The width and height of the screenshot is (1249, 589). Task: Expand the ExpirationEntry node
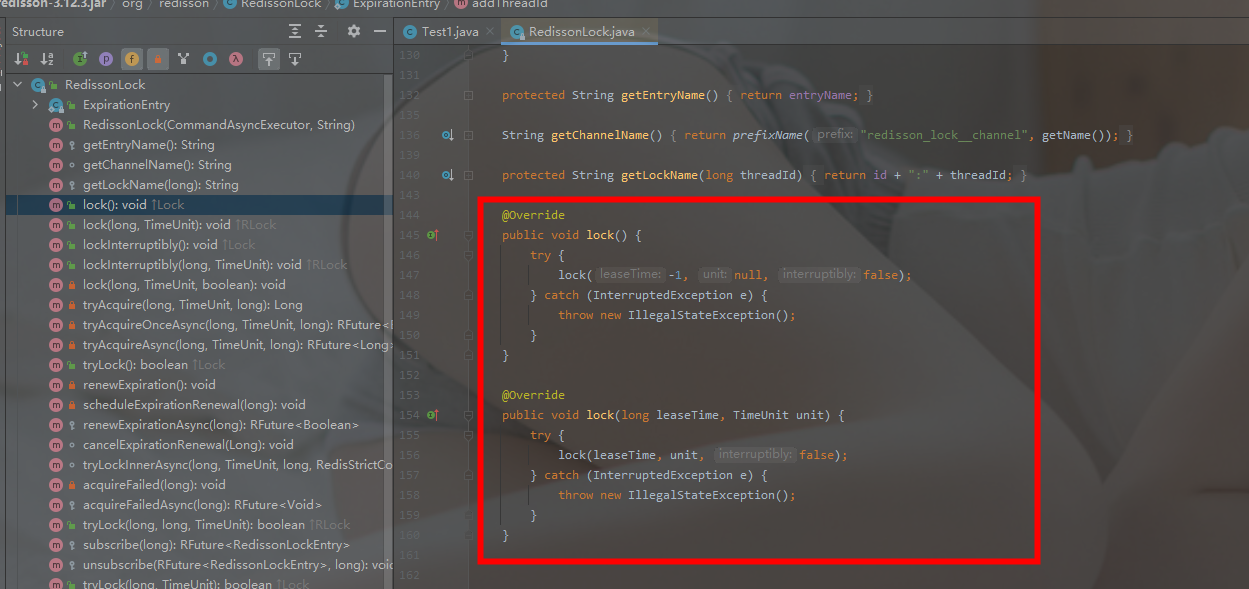click(35, 105)
